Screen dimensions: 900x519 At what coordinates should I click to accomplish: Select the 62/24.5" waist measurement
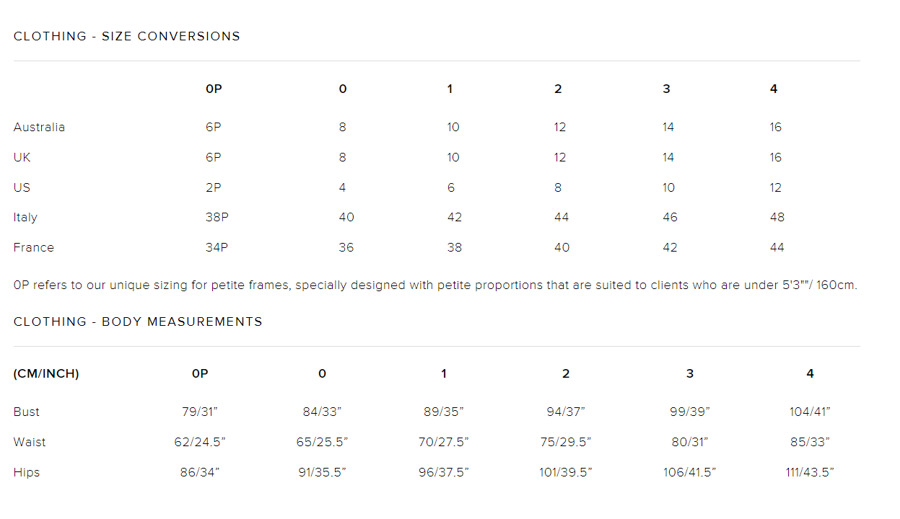tap(199, 442)
